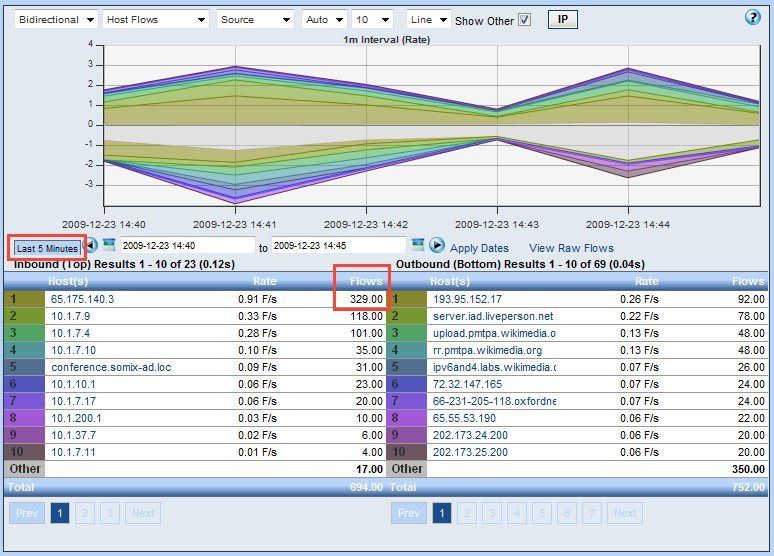The height and width of the screenshot is (556, 774).
Task: Open the Line chart type dropdown
Action: [x=428, y=20]
